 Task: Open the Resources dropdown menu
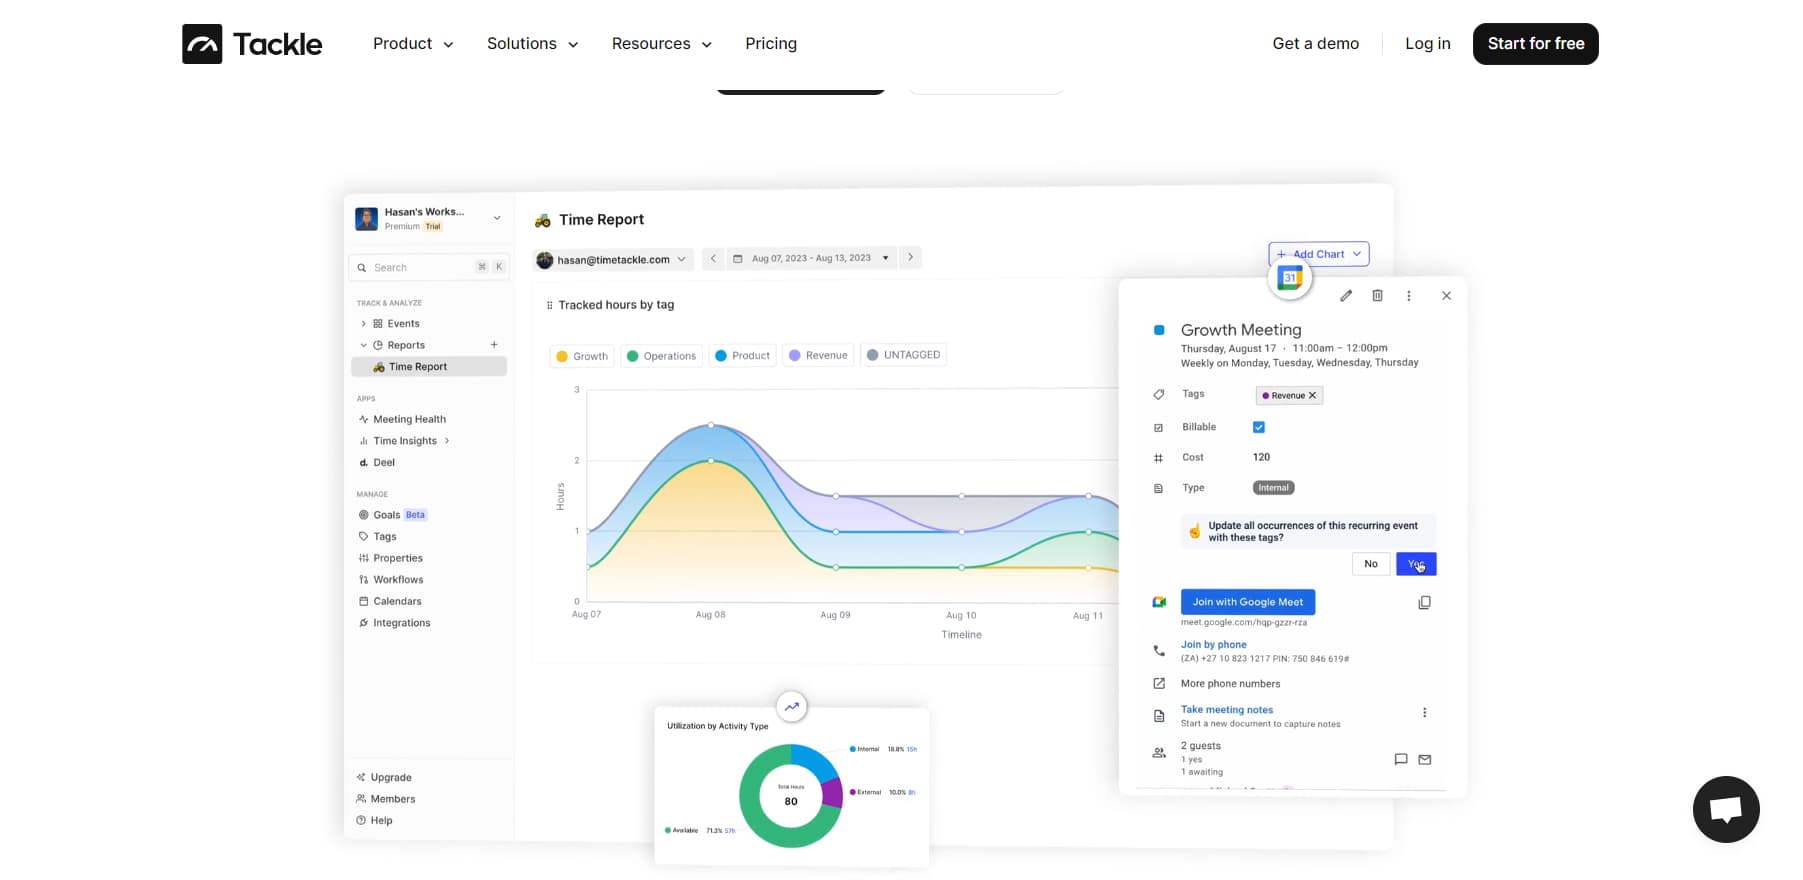click(661, 44)
